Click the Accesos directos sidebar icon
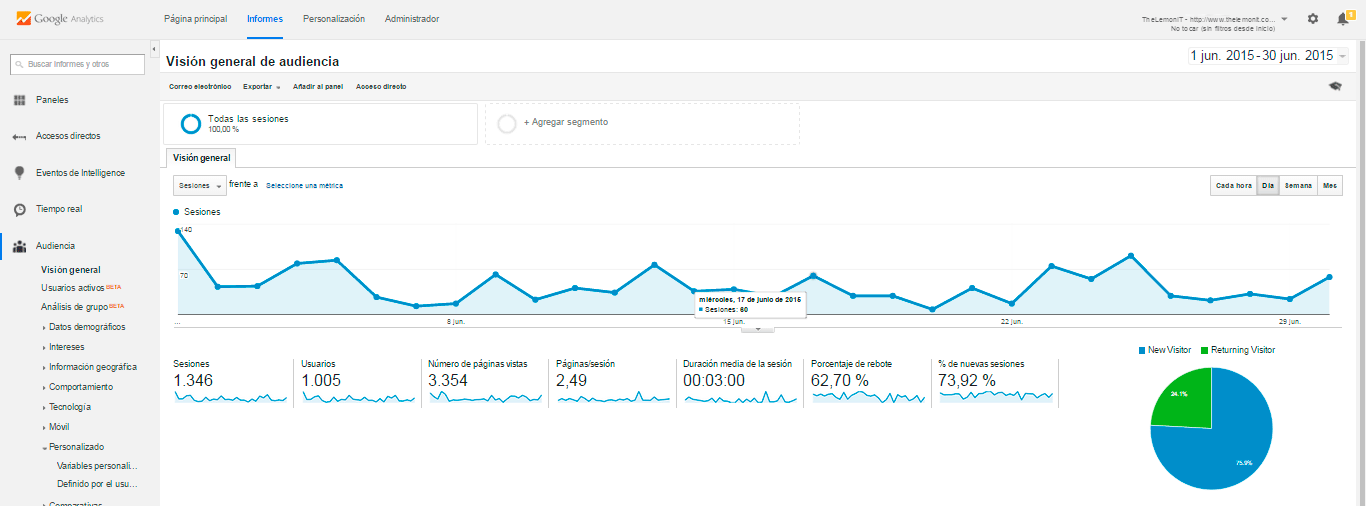This screenshot has width=1366, height=506. (x=19, y=137)
